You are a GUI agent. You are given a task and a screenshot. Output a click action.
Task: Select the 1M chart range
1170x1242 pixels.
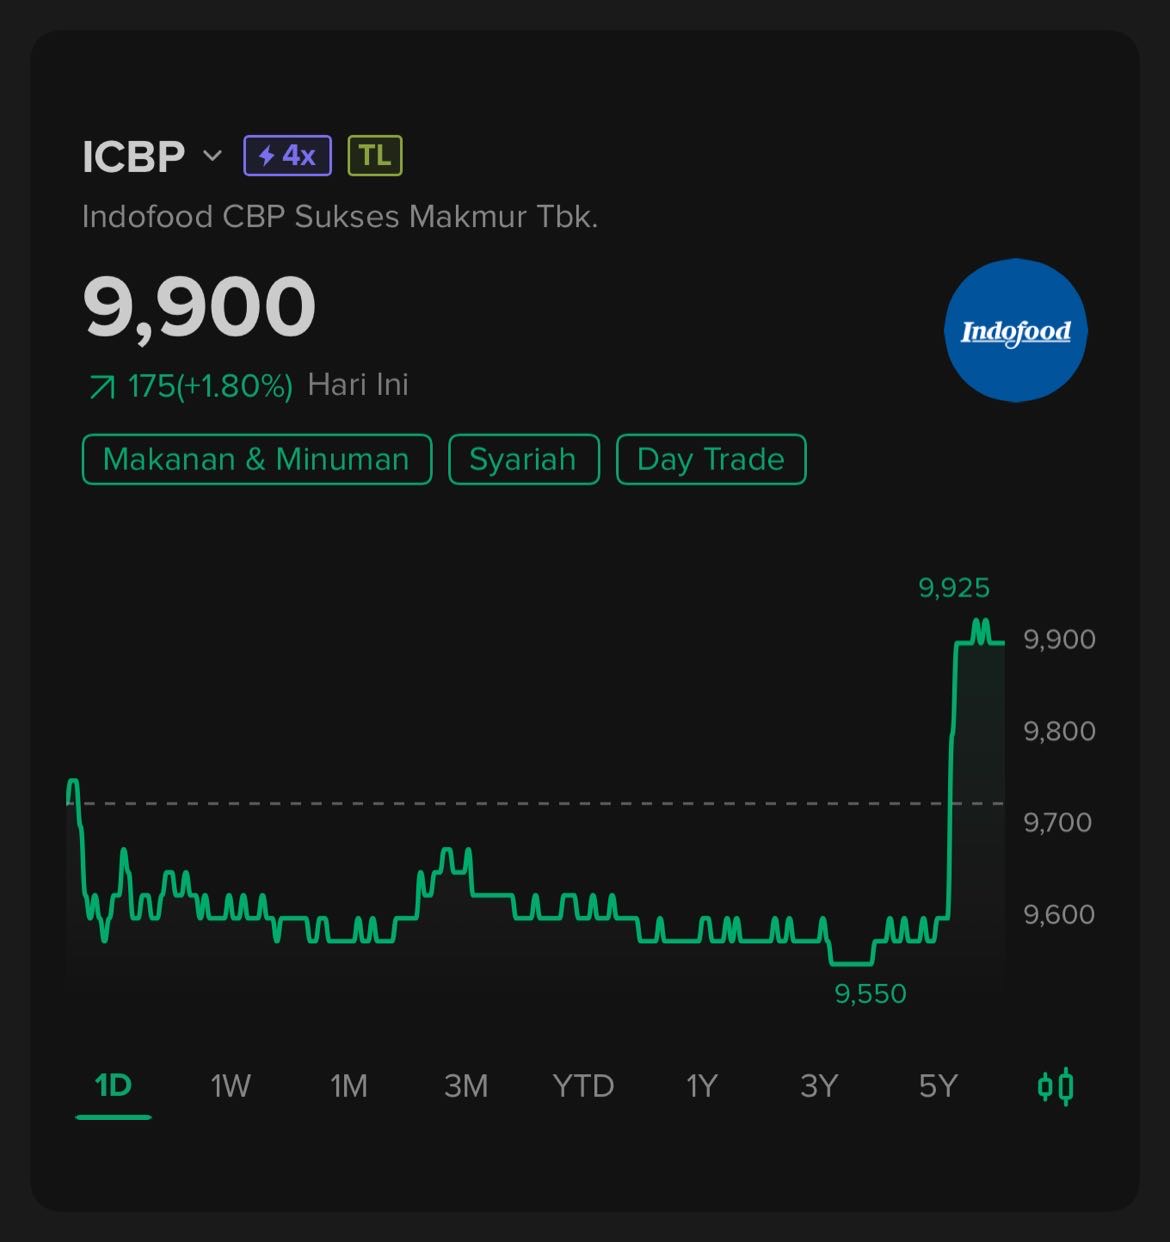[349, 1086]
